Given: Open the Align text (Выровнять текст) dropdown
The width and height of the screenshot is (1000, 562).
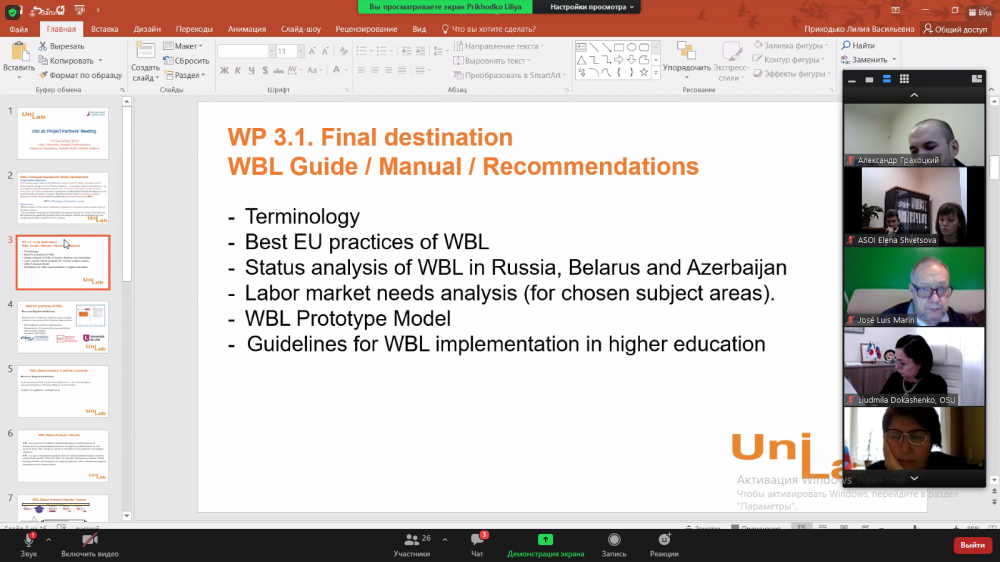Looking at the screenshot, I should (x=492, y=61).
